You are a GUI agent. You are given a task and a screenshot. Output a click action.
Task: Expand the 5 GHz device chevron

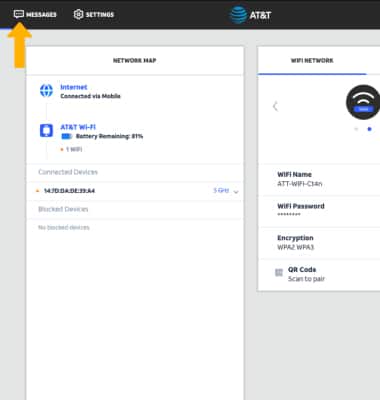tap(236, 192)
